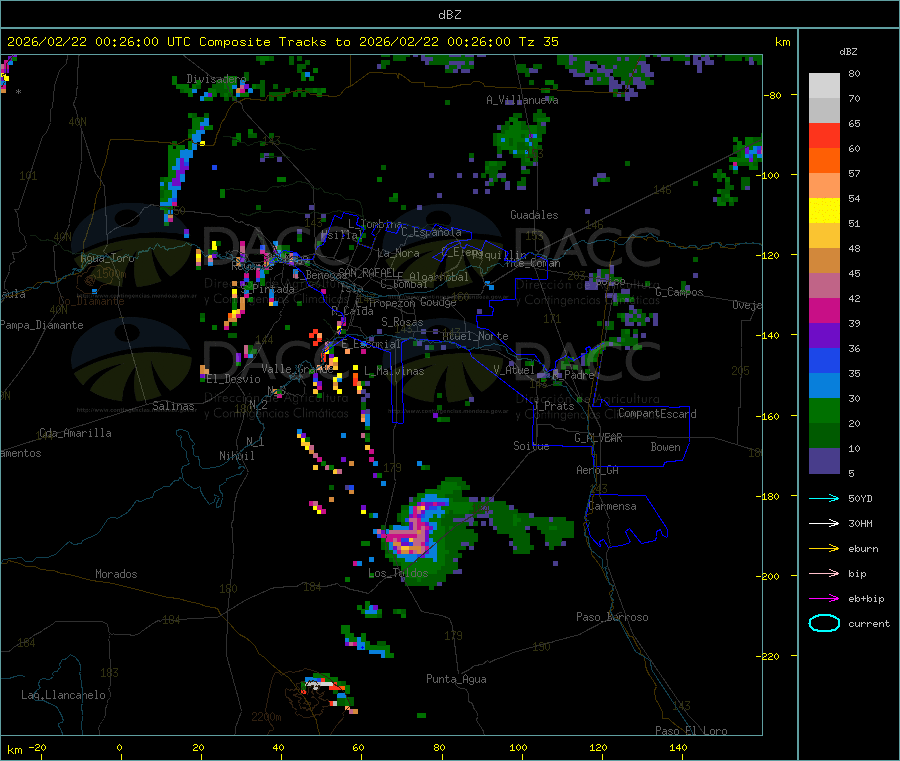Click the 'Soitue' map label
This screenshot has width=900, height=761.
531,446
